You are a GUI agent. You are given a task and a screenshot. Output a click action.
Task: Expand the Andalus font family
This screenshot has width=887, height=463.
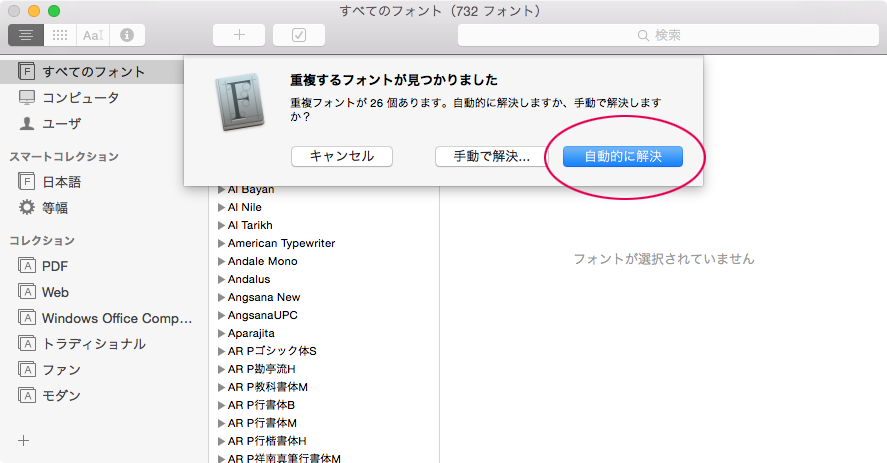[221, 280]
